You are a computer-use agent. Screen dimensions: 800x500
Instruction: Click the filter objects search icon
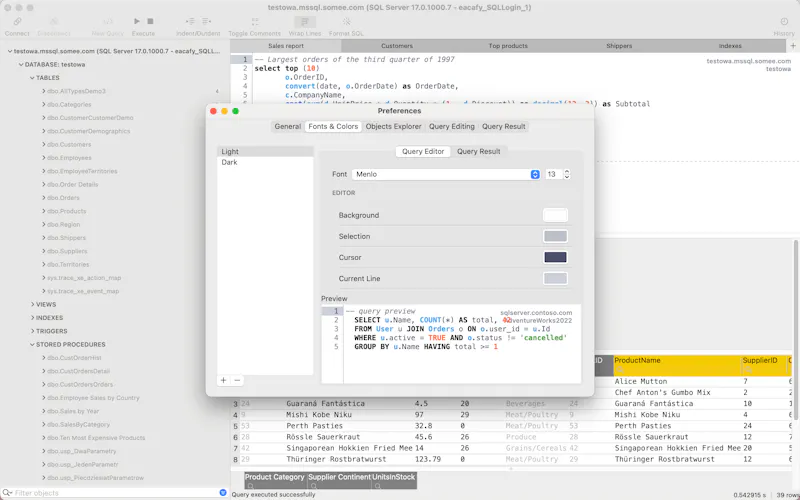pos(7,493)
